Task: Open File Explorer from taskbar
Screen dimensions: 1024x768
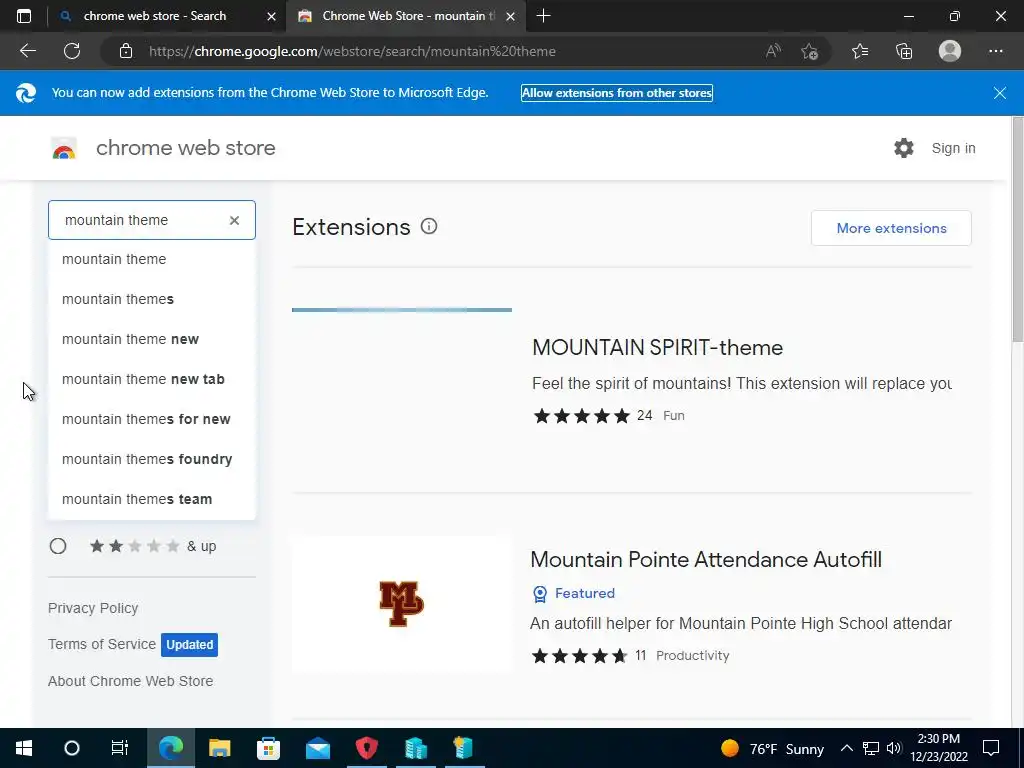Action: (x=219, y=748)
